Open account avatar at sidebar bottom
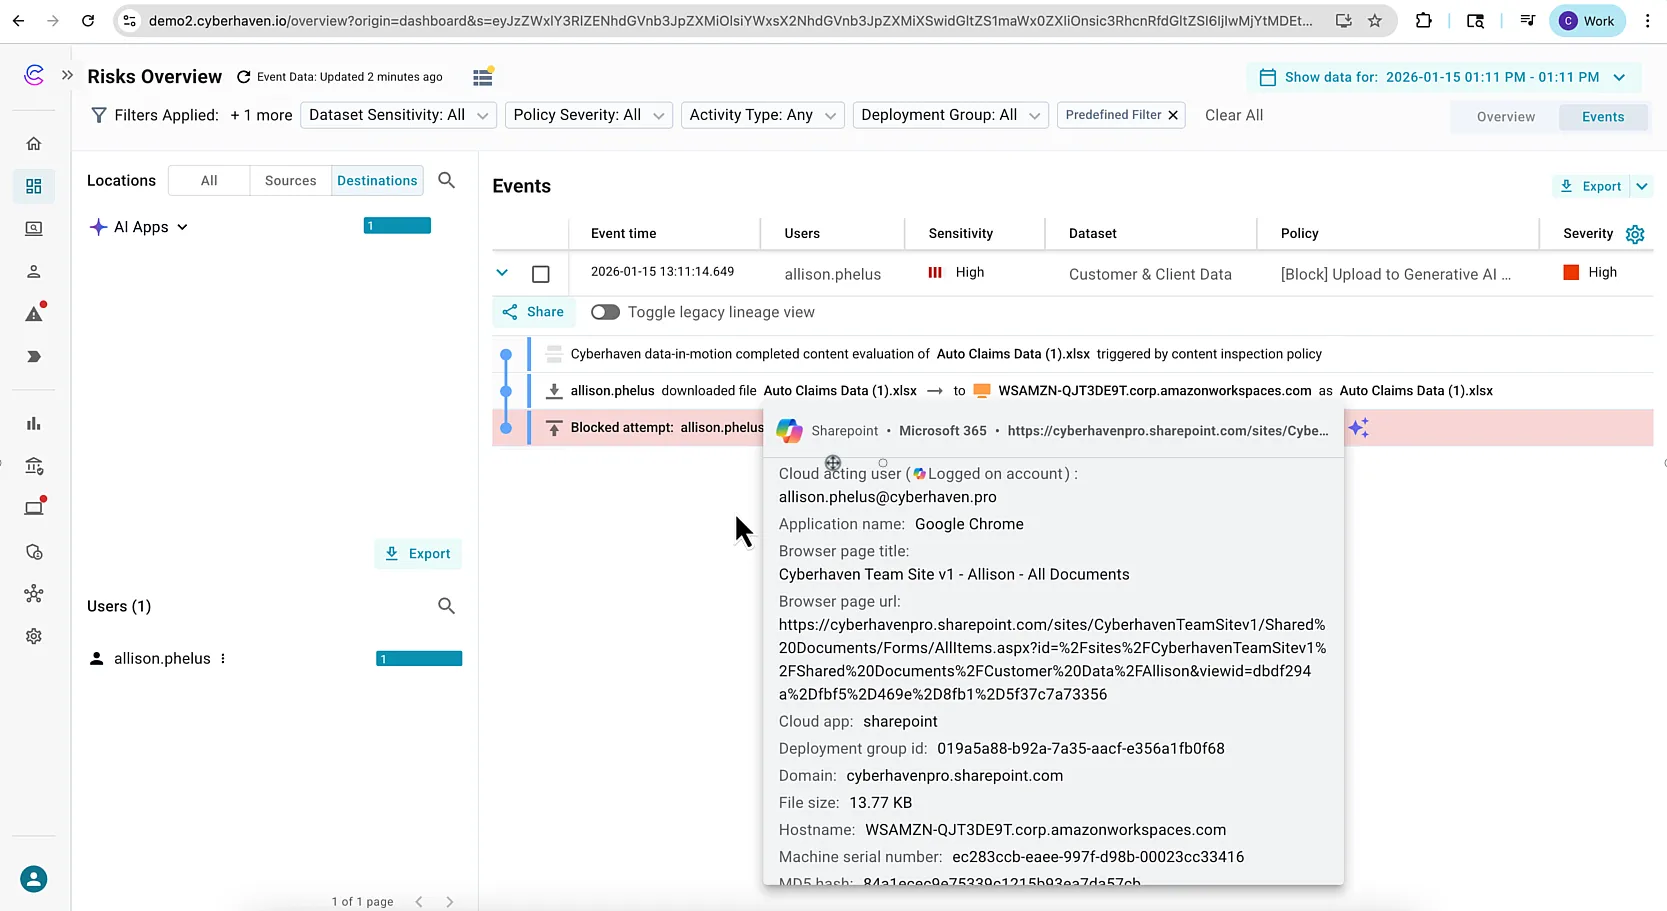1667x911 pixels. point(34,879)
